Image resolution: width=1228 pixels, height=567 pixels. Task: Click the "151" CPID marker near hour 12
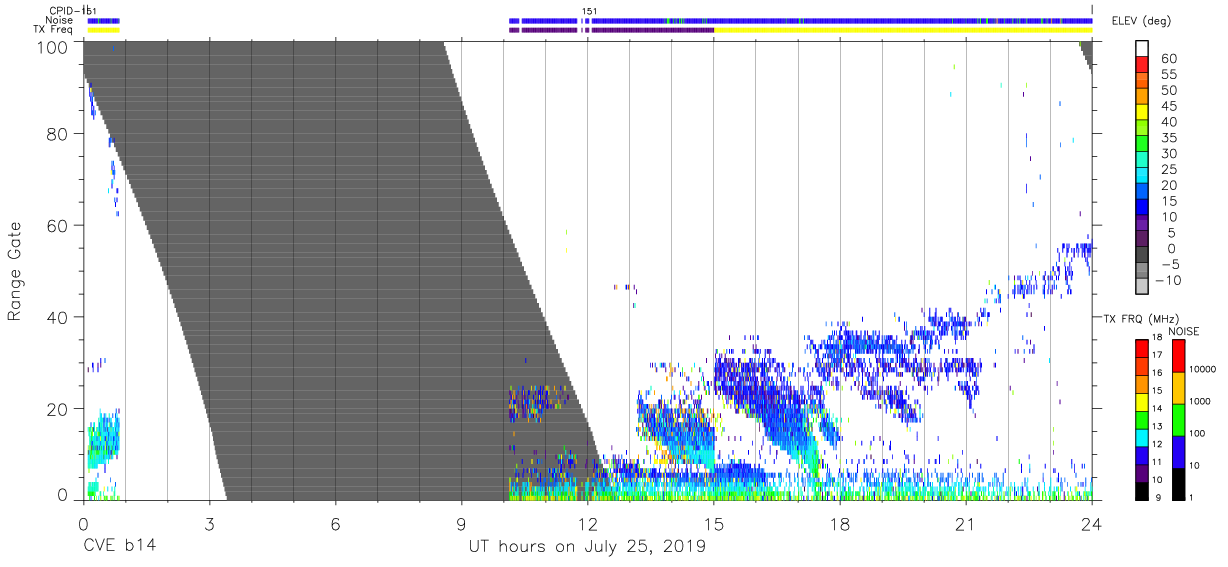[x=590, y=11]
